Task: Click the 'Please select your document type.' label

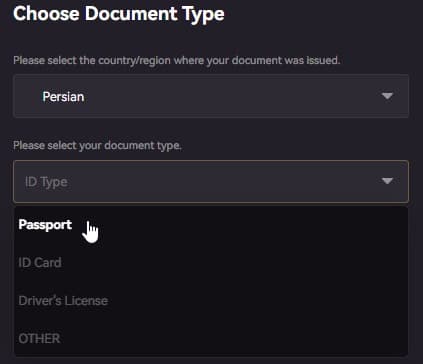Action: coord(97,146)
